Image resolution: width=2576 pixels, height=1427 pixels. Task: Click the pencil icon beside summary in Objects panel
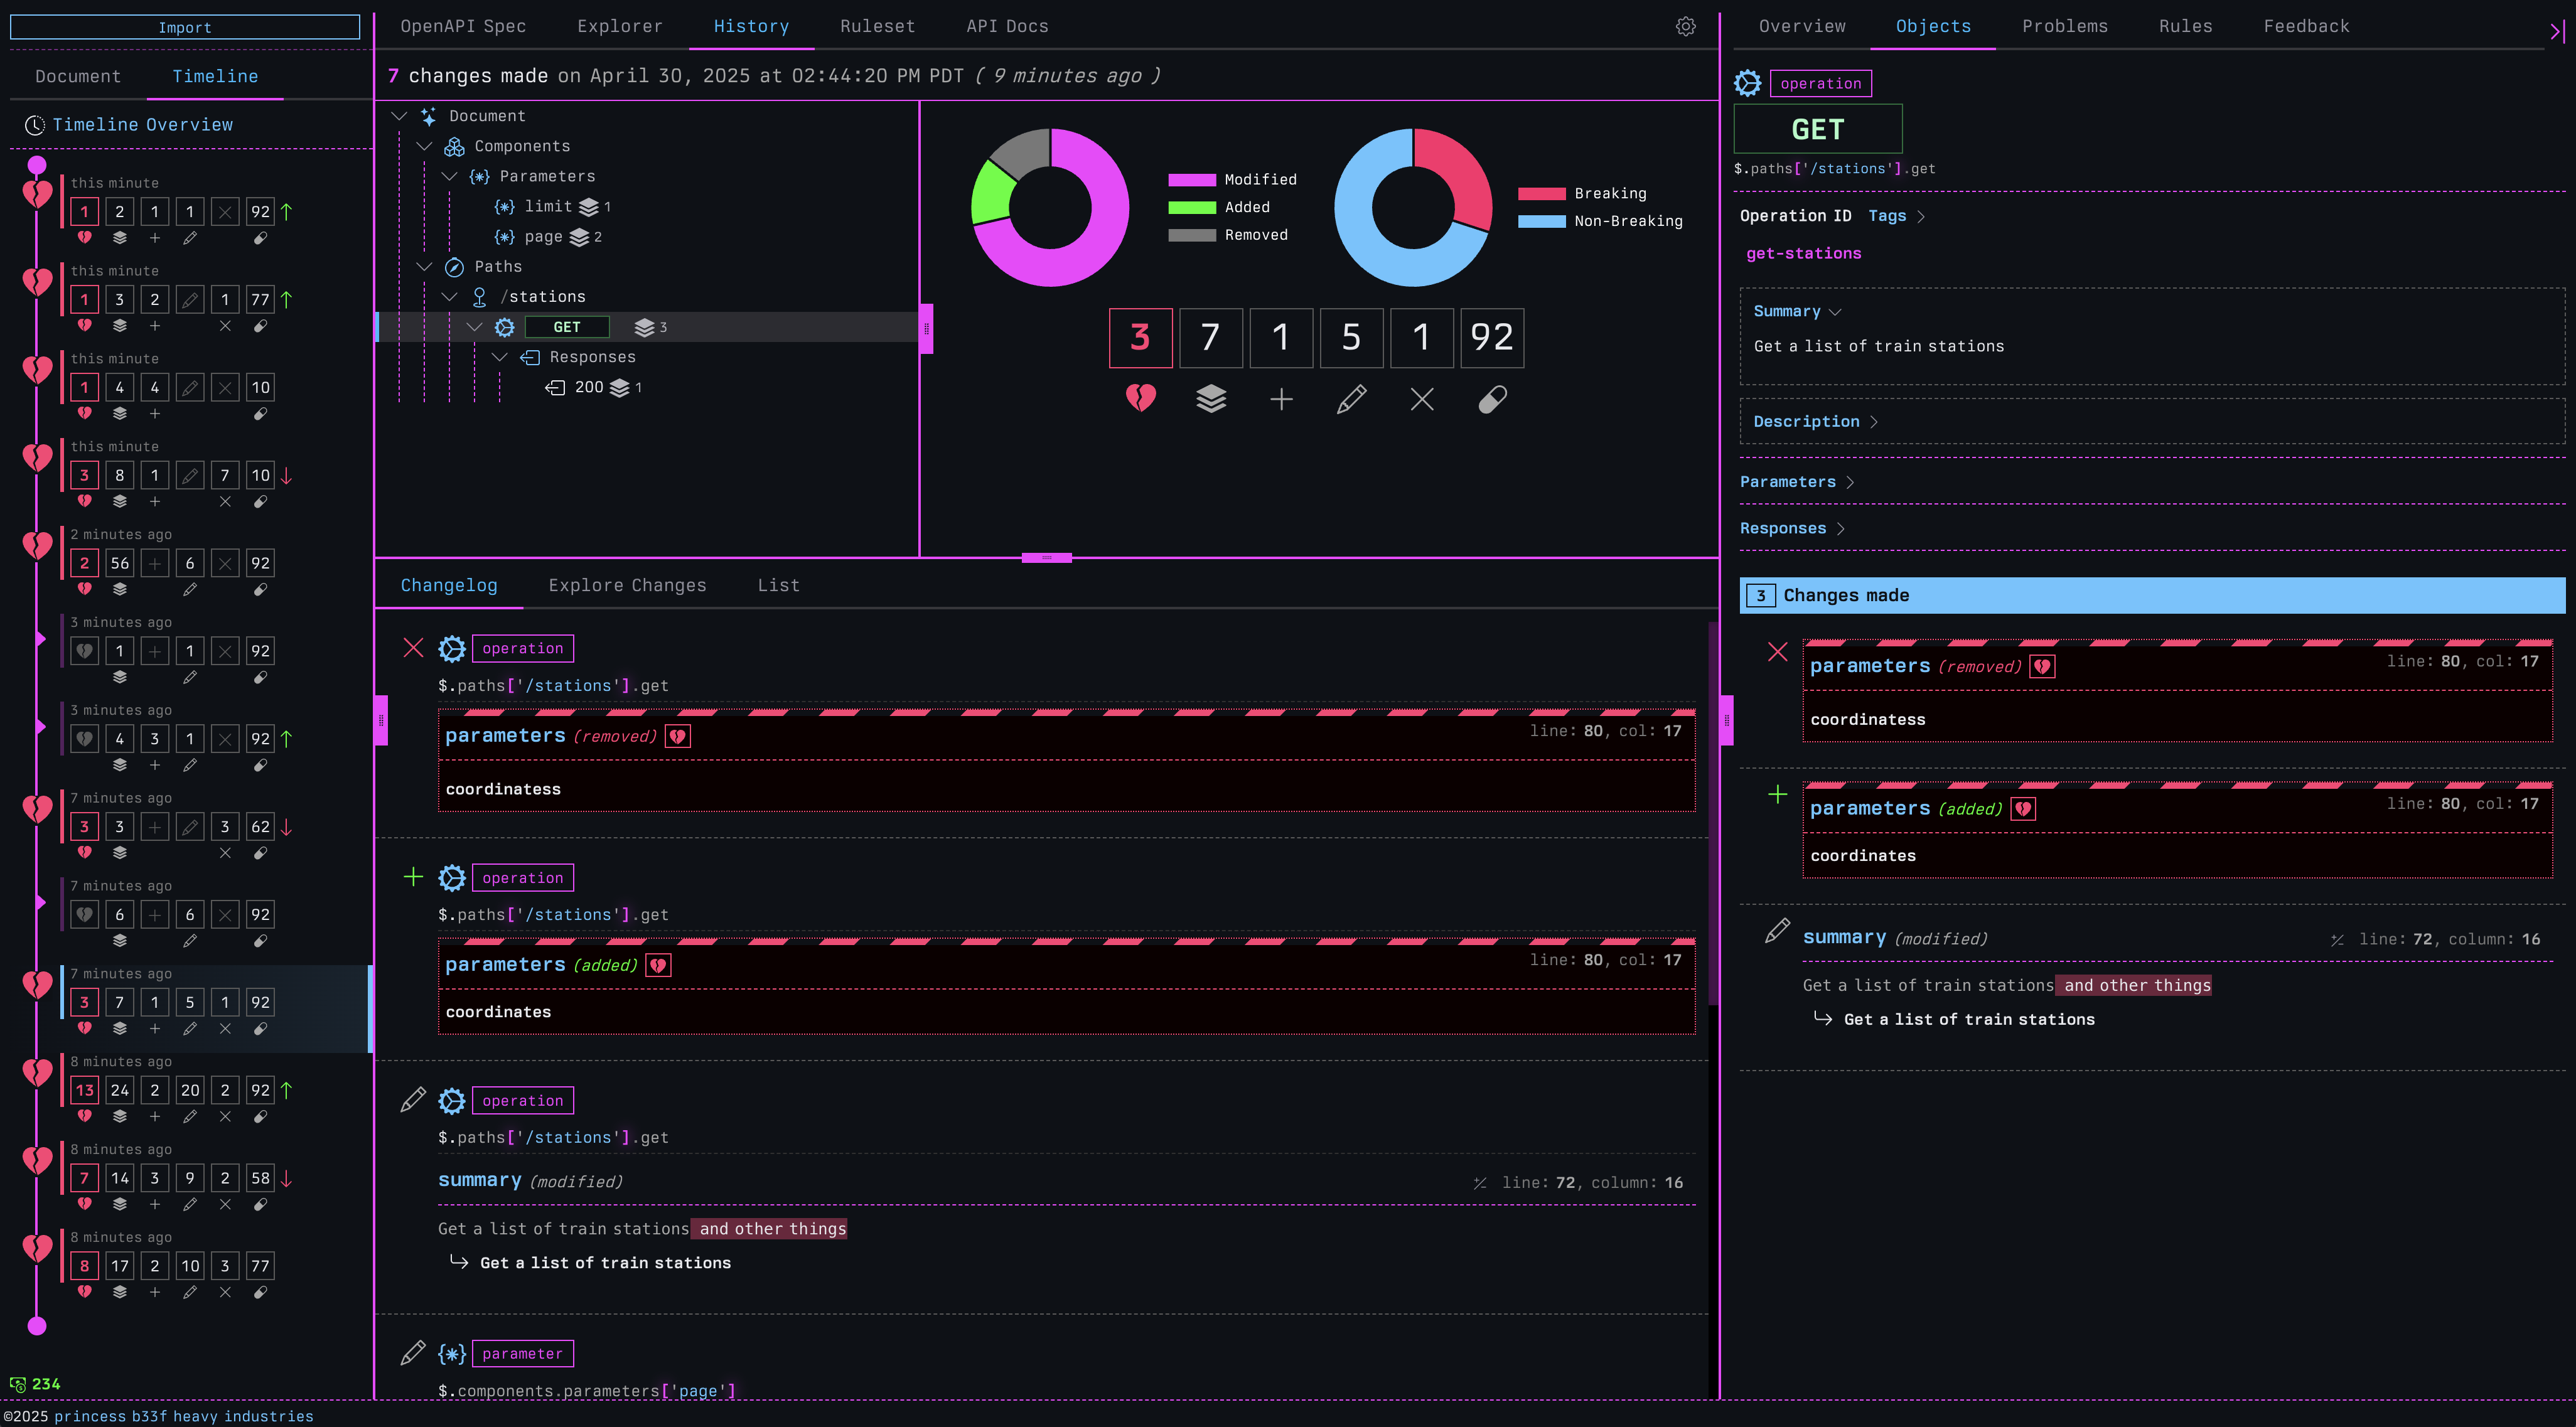tap(1777, 931)
